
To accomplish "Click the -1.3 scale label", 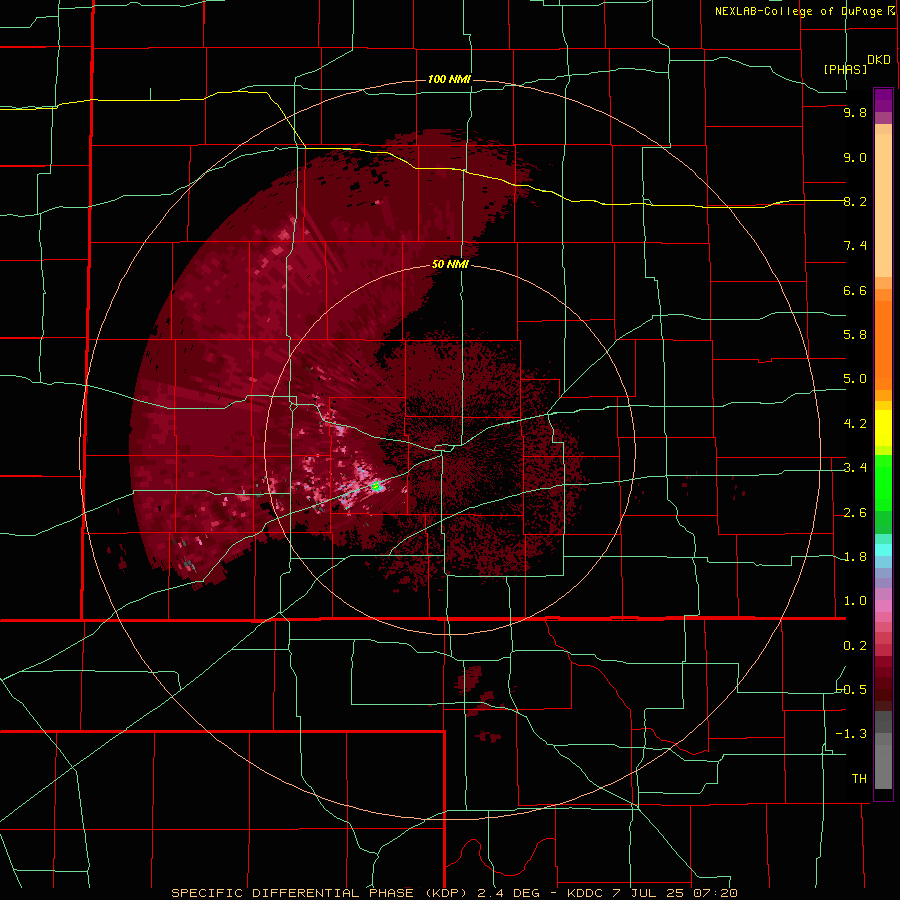I will tap(852, 734).
